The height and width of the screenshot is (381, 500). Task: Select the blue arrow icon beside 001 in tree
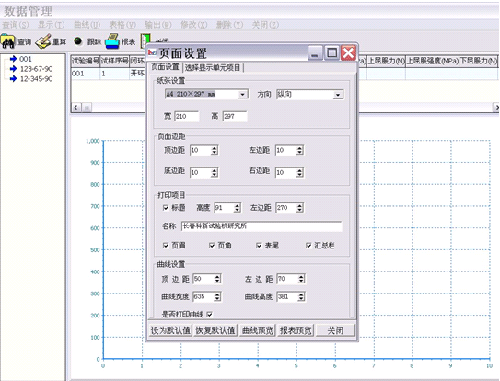(13, 59)
